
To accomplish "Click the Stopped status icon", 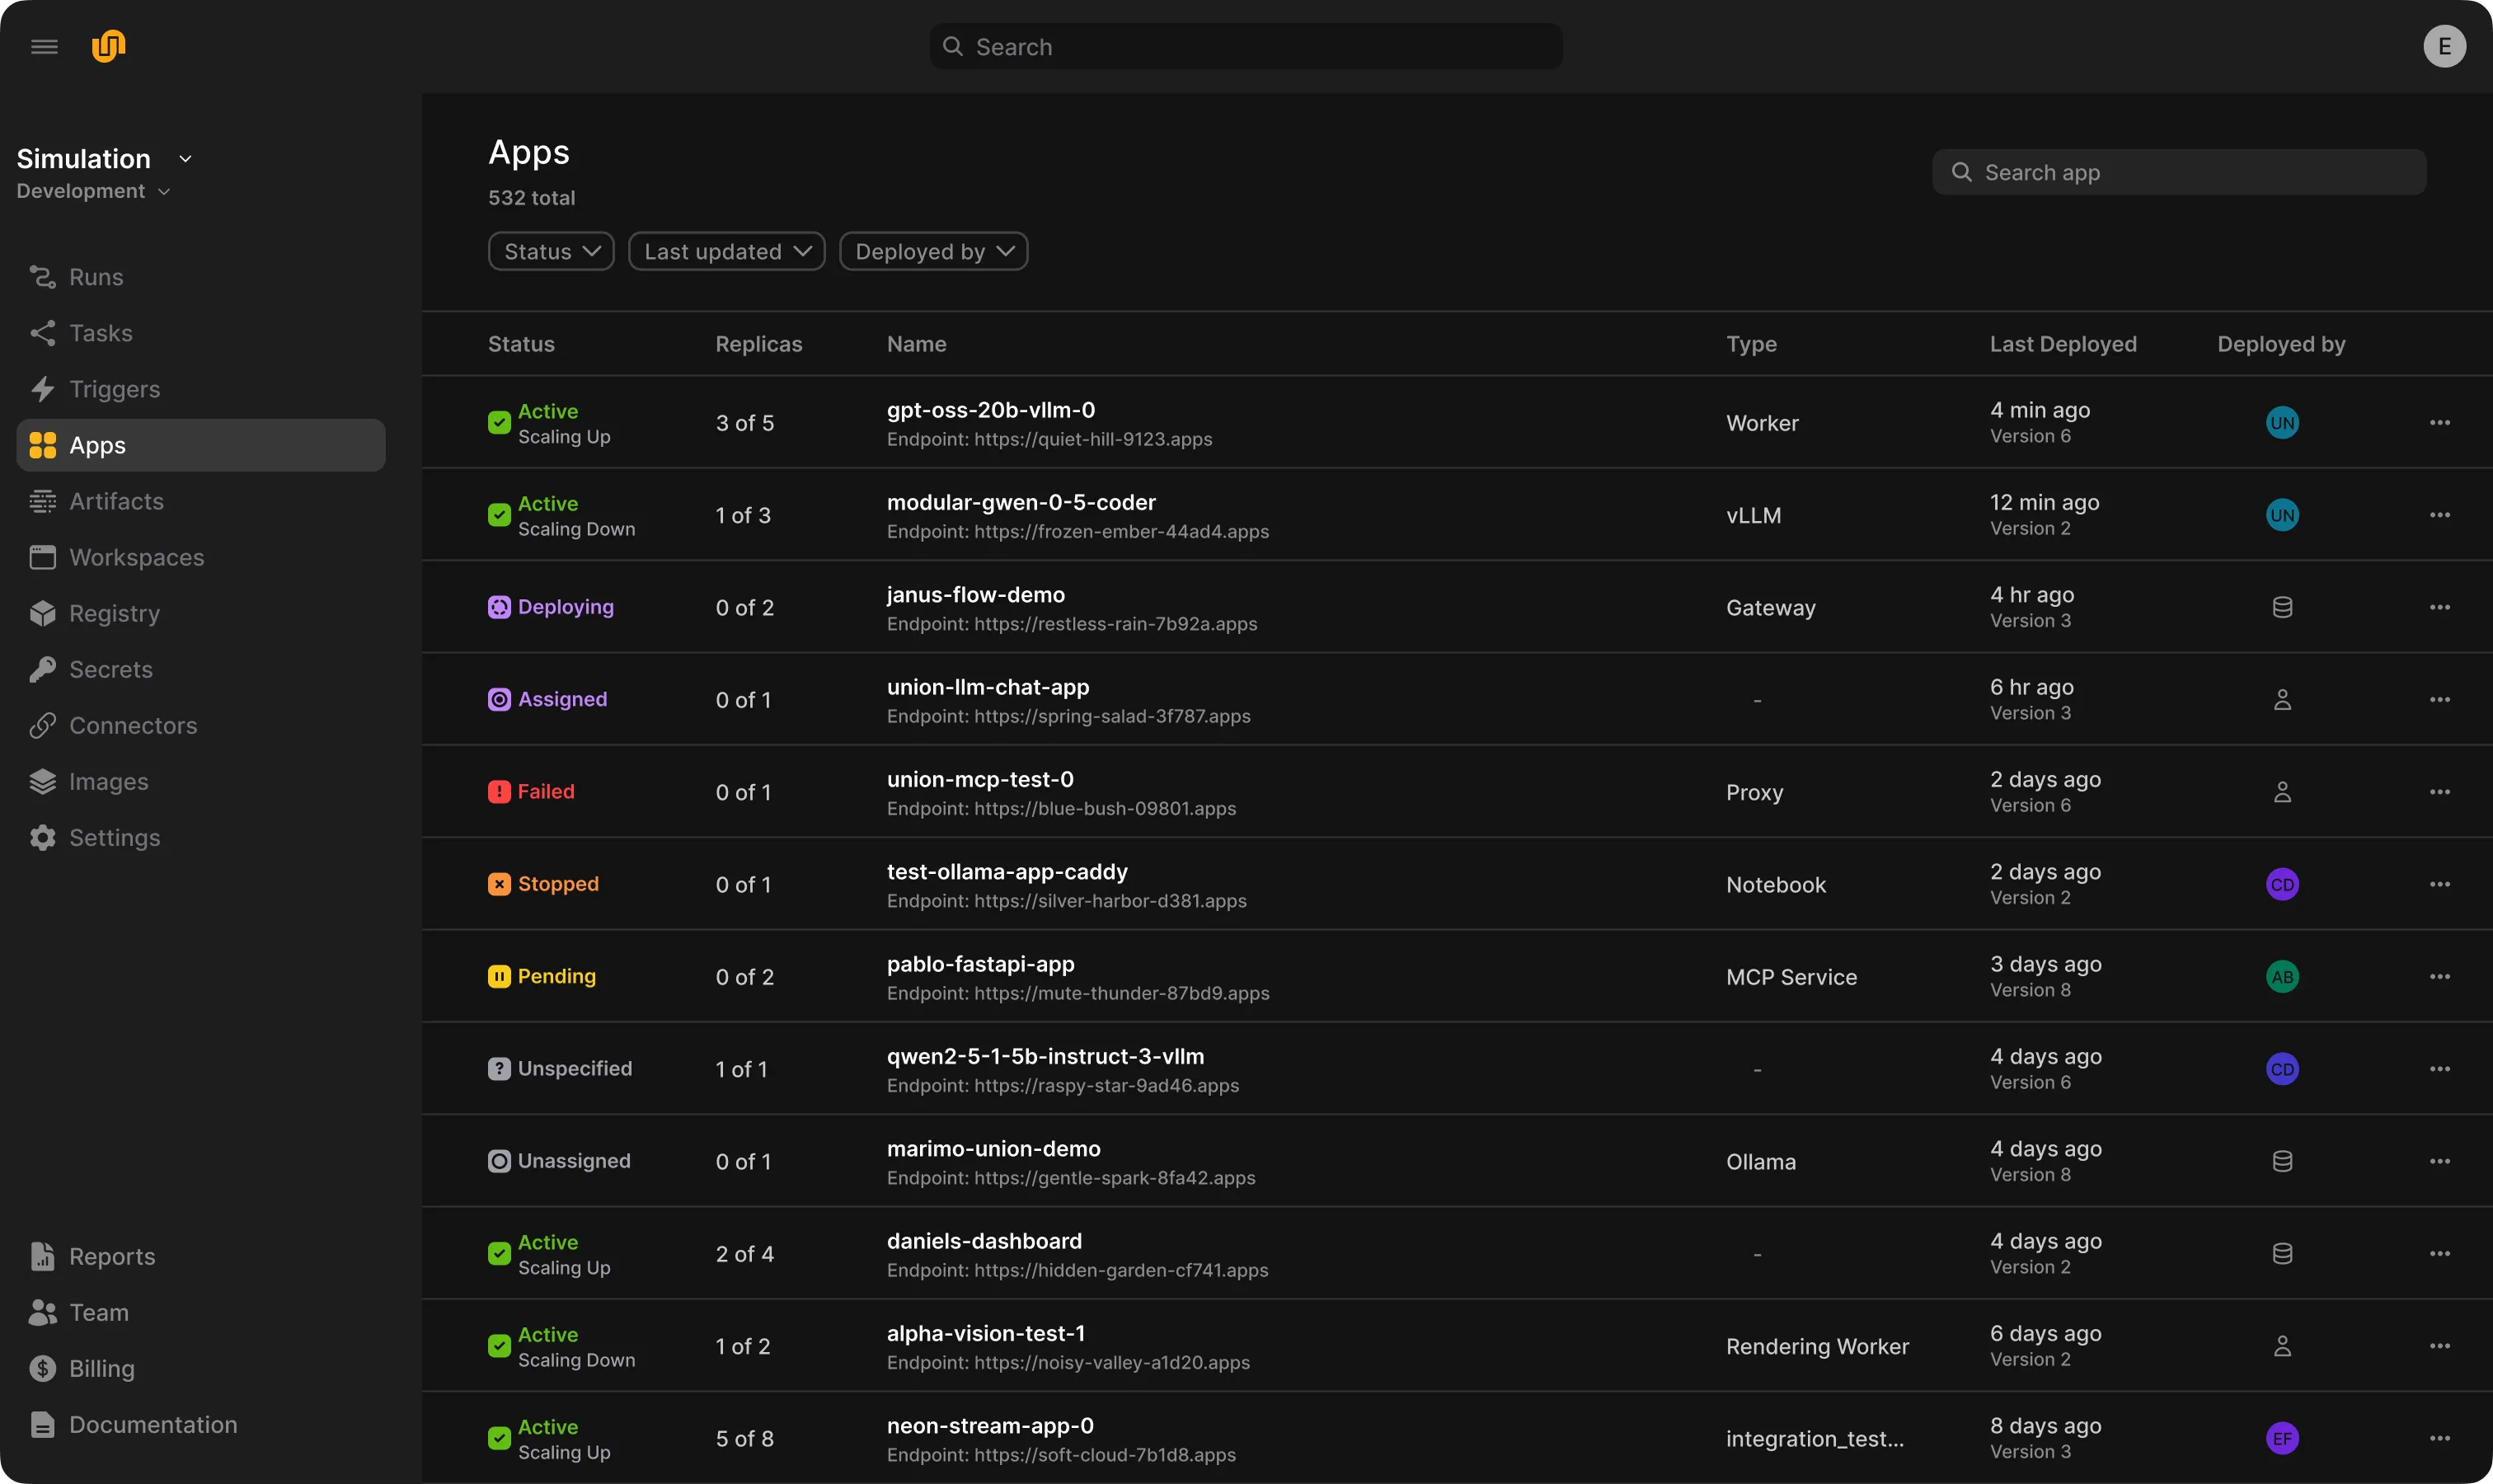I will tap(499, 884).
